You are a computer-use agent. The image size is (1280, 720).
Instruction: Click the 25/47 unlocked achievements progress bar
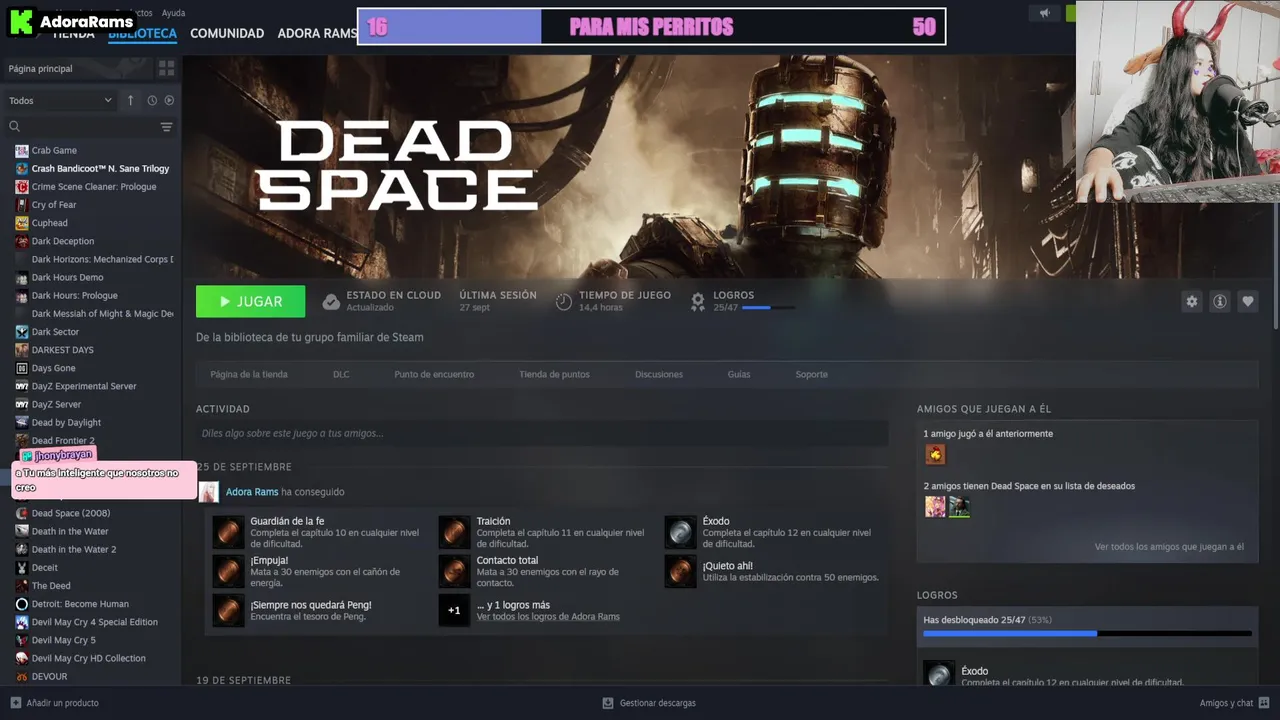1087,633
